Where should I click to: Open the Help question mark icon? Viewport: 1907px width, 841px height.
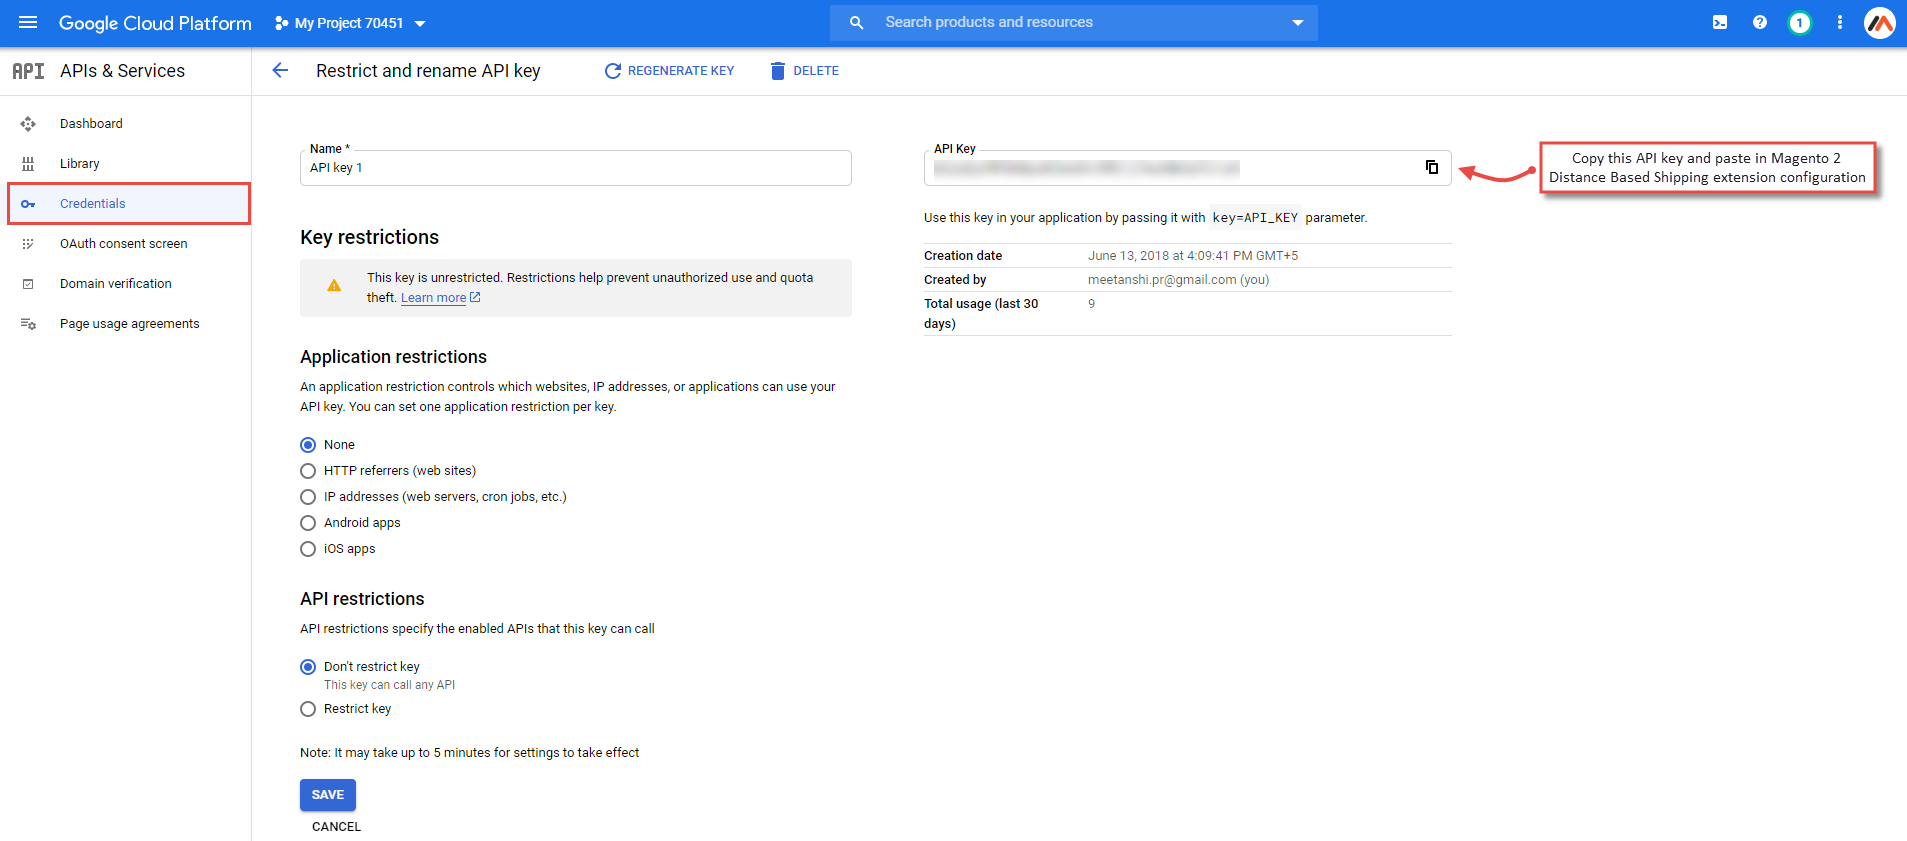[x=1760, y=22]
